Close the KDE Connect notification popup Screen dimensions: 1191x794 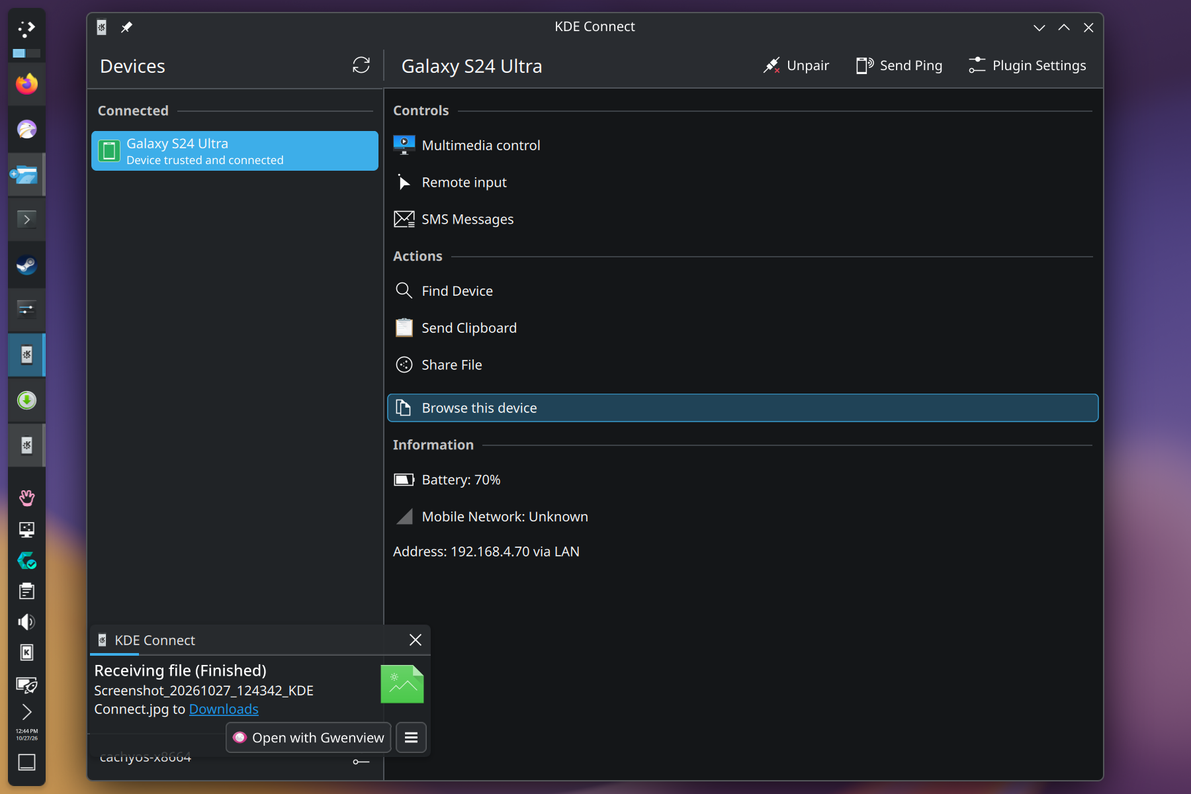pyautogui.click(x=415, y=640)
